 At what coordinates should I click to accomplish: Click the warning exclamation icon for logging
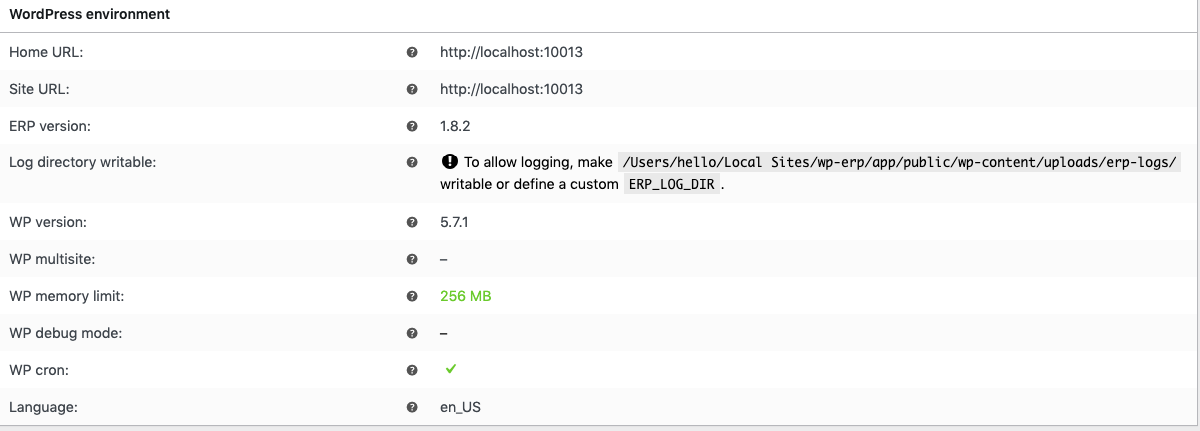[449, 162]
